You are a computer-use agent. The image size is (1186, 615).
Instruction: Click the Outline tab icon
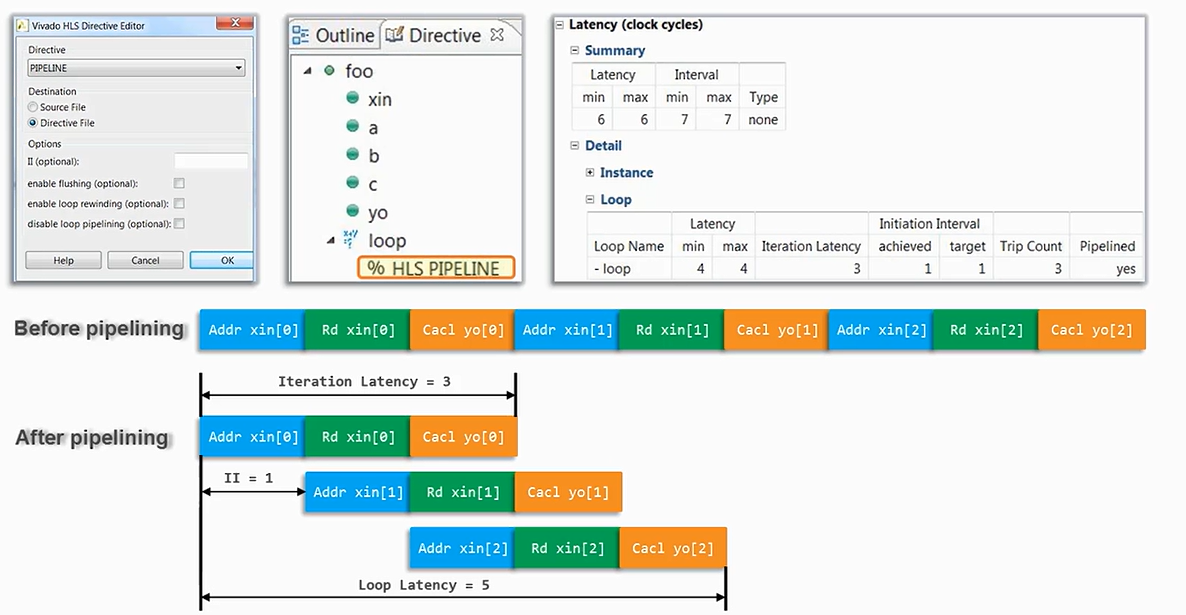(300, 36)
